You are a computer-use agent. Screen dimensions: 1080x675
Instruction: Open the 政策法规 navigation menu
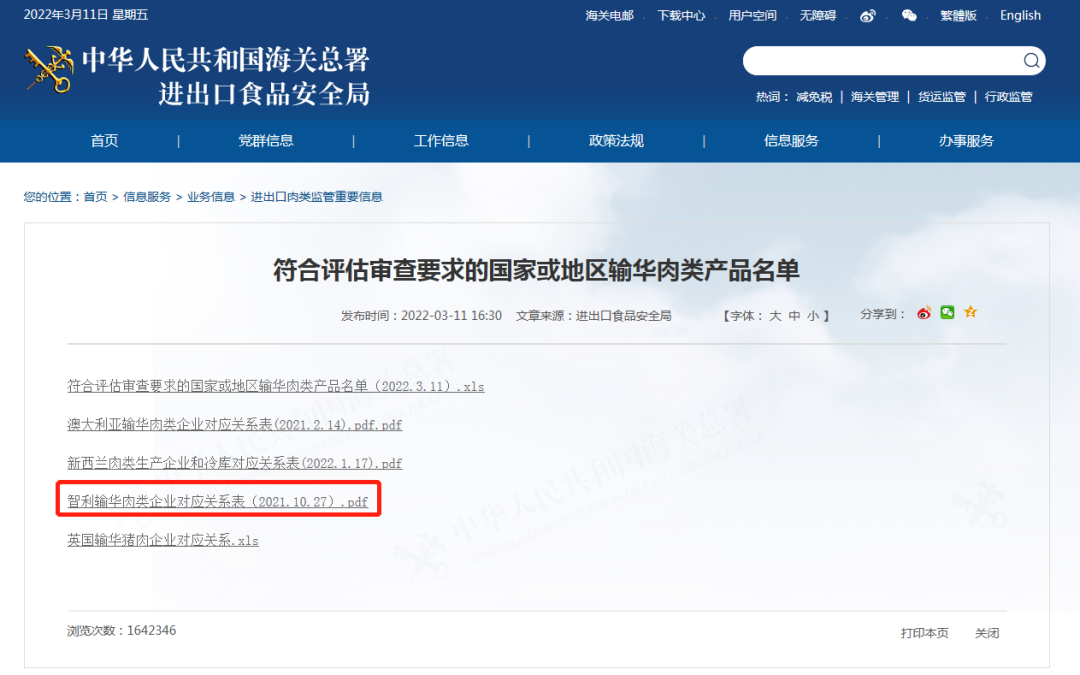(616, 141)
